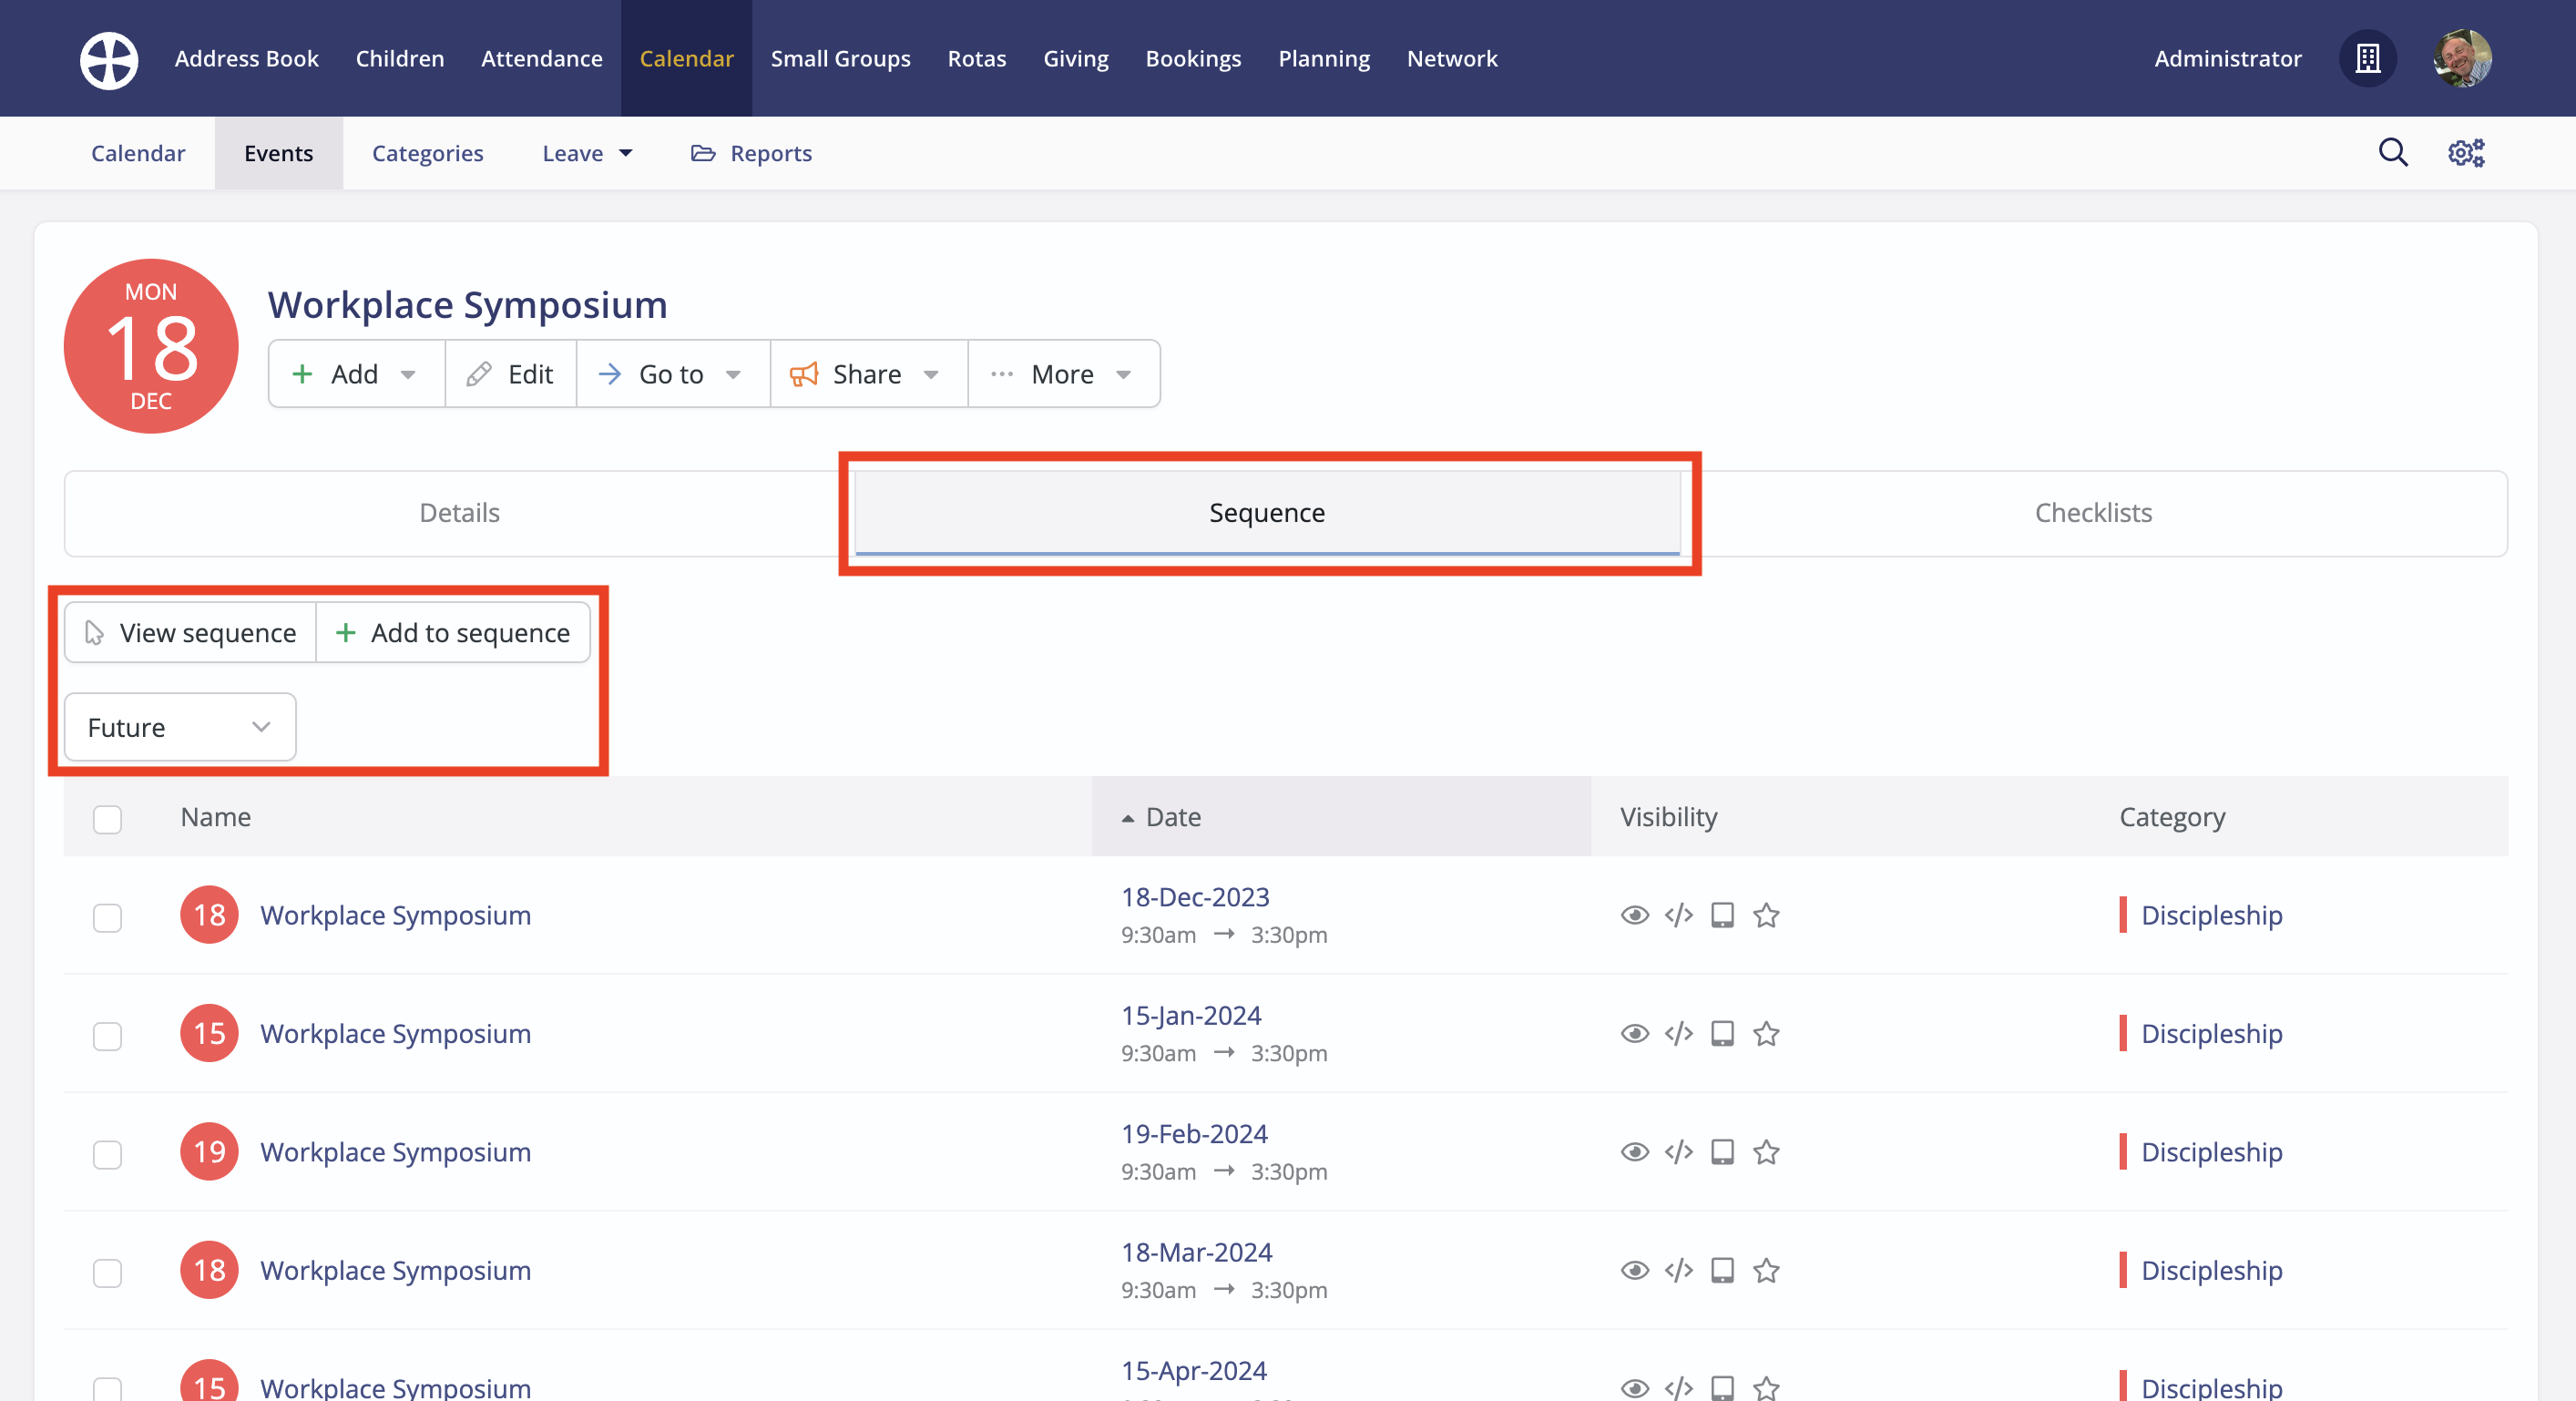Expand the Leave submenu dropdown

click(x=587, y=153)
